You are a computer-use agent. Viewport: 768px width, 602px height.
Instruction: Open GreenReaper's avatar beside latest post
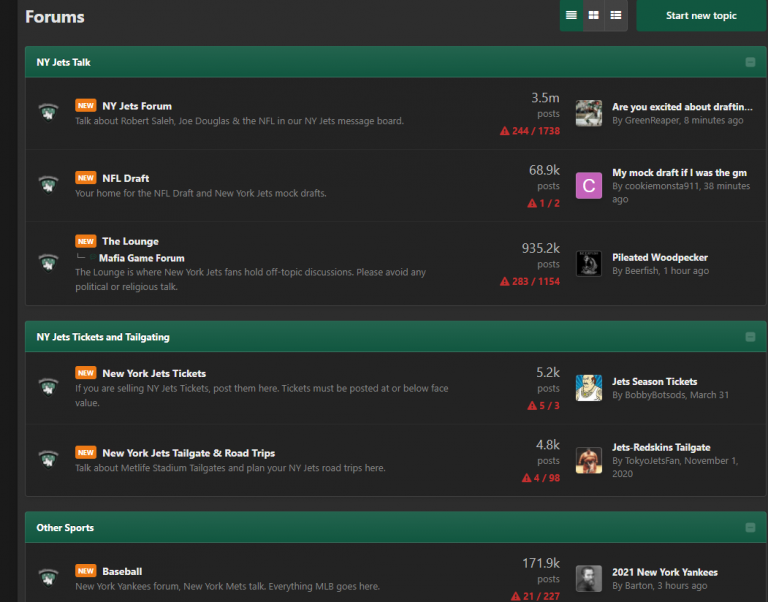point(589,113)
